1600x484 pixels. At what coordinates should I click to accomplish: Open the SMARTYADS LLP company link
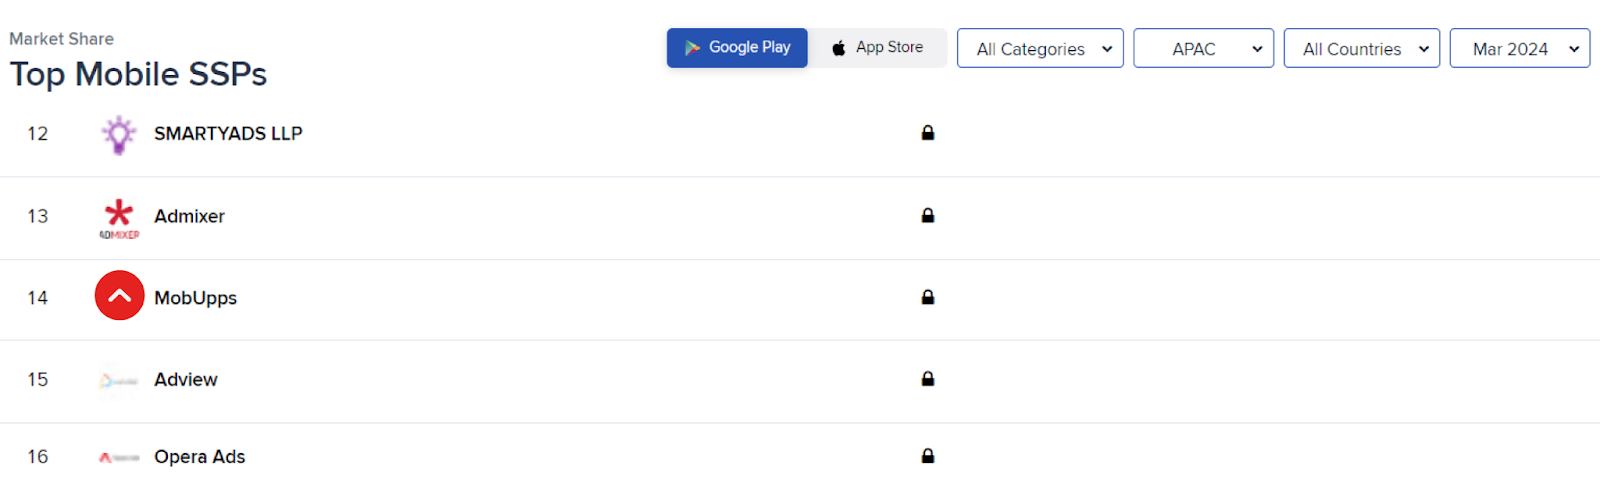point(228,134)
